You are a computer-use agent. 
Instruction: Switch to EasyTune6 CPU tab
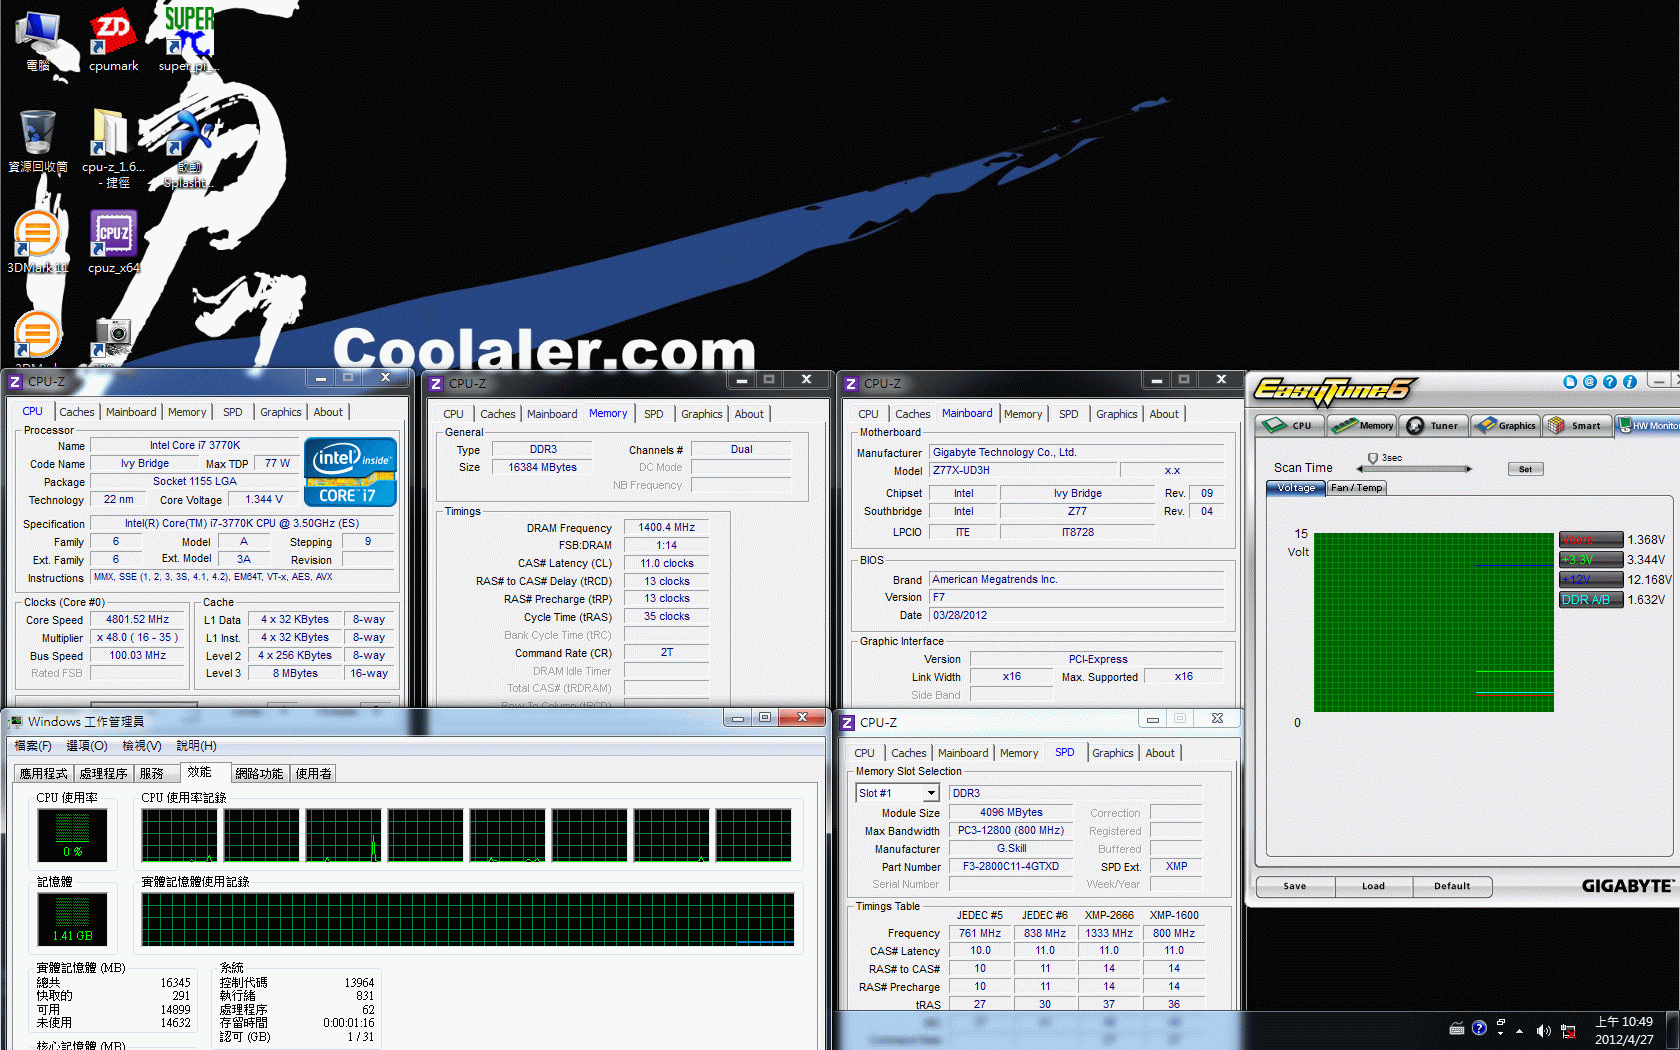point(1290,425)
